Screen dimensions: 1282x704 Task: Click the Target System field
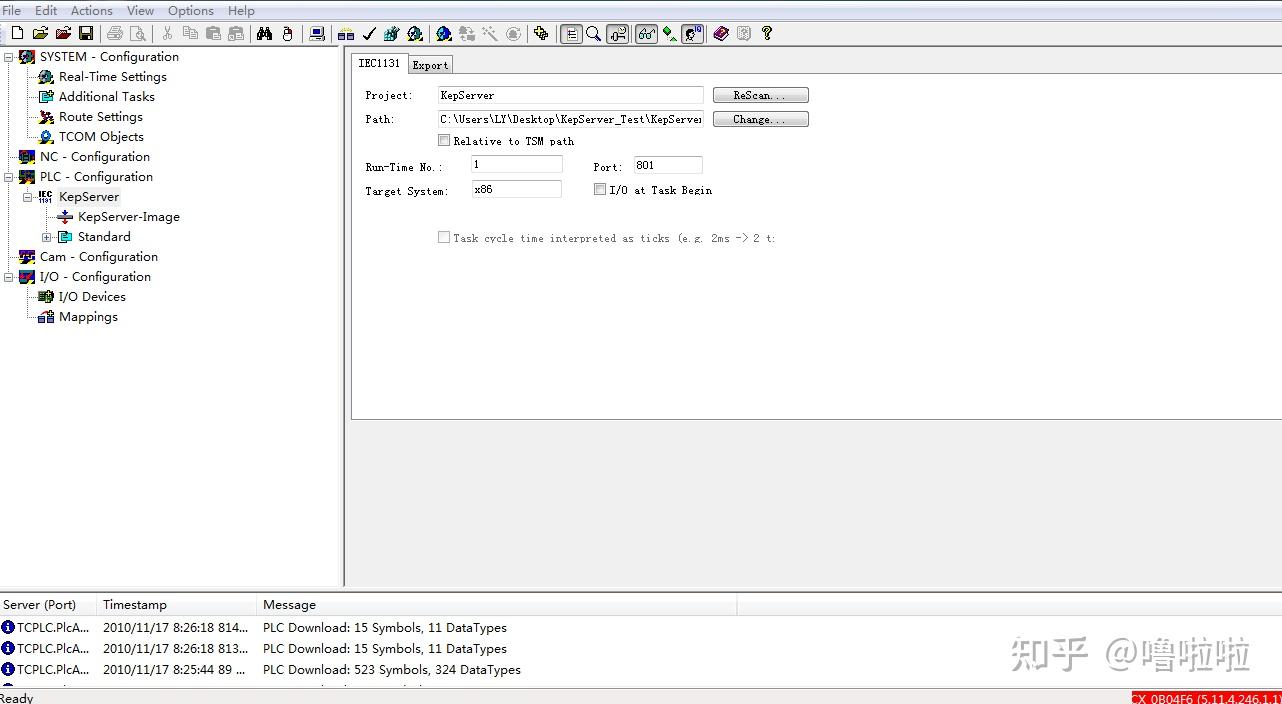tap(517, 189)
